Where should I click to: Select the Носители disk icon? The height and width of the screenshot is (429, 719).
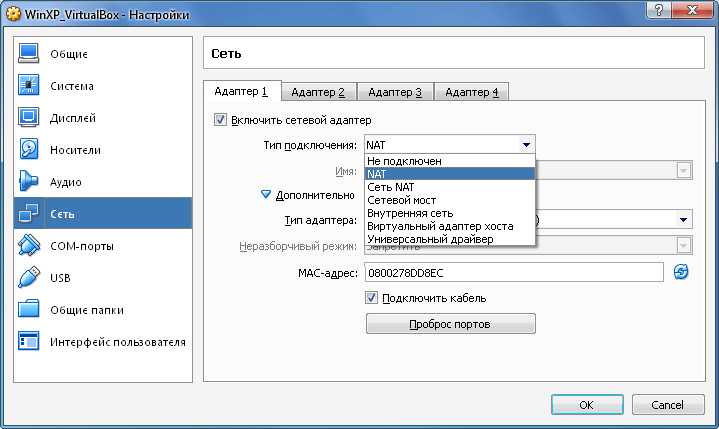tap(28, 150)
